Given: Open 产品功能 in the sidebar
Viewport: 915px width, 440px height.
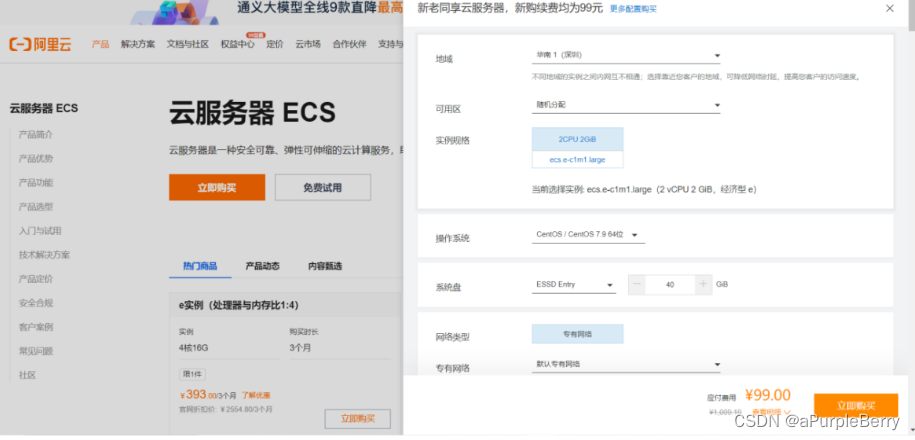Looking at the screenshot, I should click(x=36, y=183).
